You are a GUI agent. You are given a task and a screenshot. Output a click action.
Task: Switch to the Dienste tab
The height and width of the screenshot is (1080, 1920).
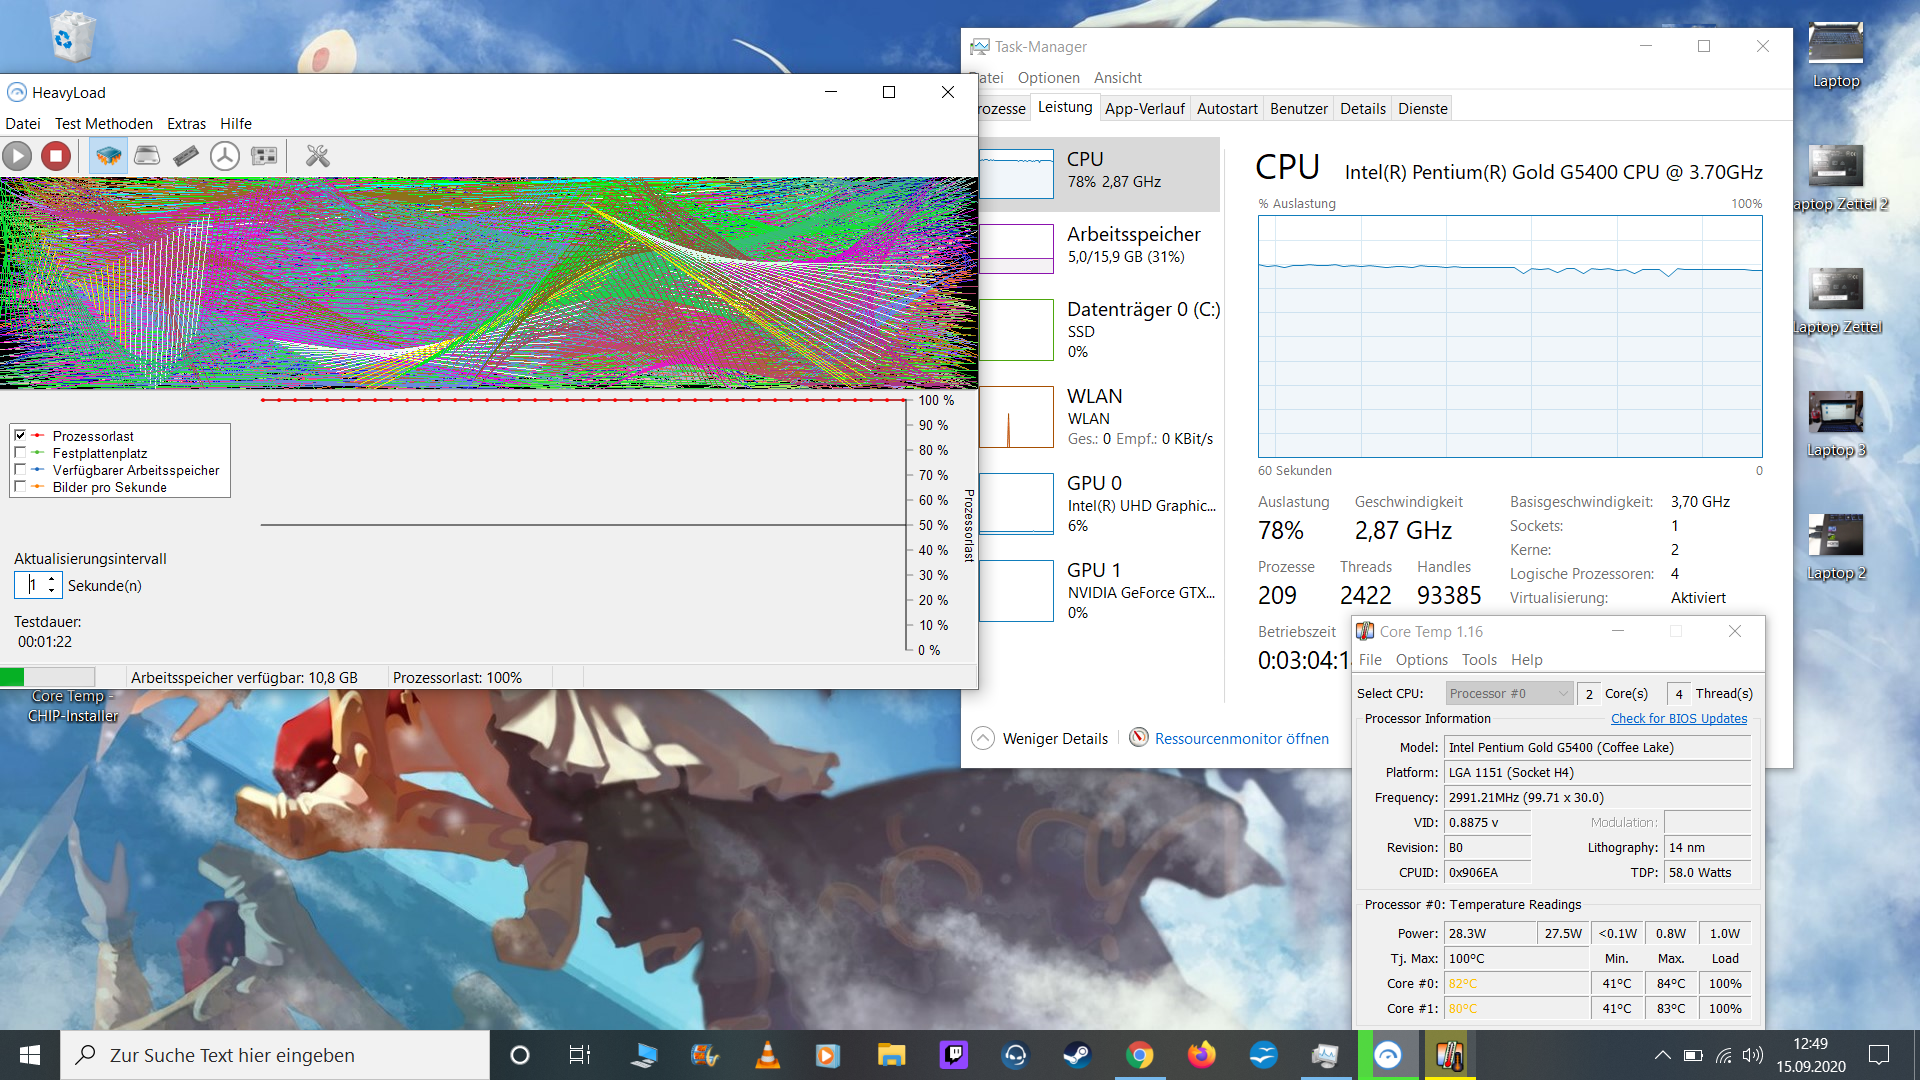(1423, 109)
